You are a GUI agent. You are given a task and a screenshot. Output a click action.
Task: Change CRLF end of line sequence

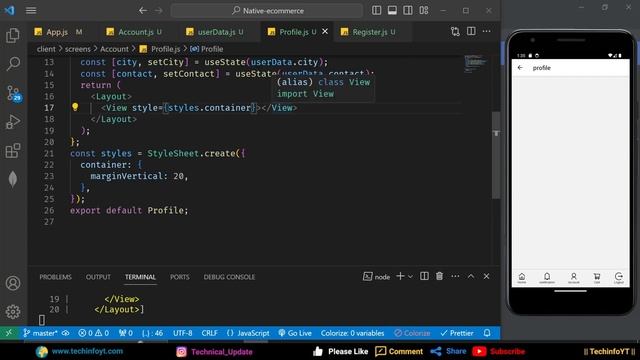click(x=209, y=333)
